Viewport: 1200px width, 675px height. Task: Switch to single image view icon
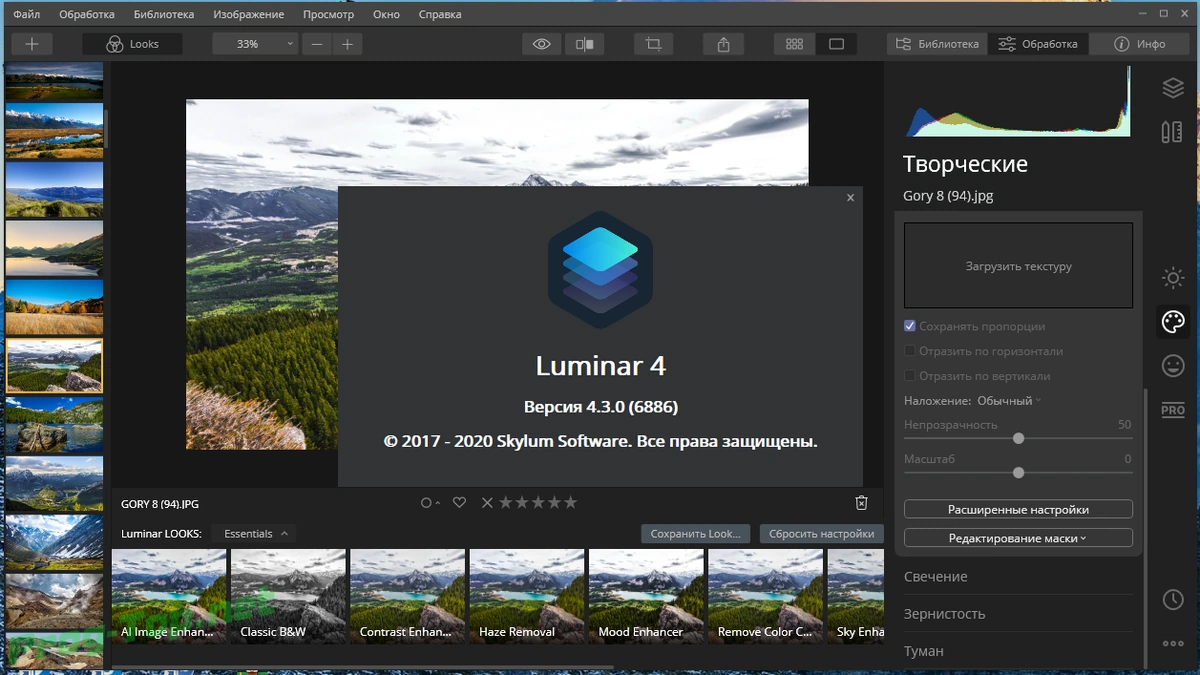837,44
